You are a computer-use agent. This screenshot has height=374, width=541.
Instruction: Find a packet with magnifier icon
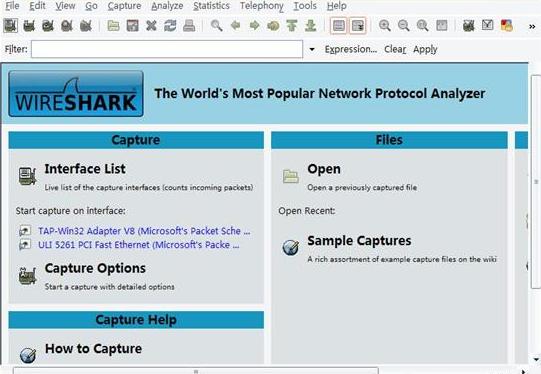tap(217, 26)
